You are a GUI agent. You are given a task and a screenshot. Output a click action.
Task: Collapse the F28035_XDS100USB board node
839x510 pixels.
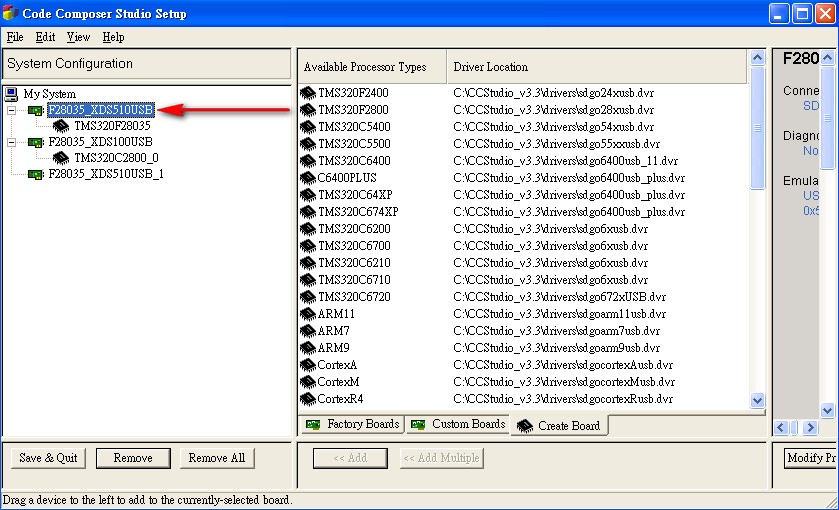(x=11, y=142)
